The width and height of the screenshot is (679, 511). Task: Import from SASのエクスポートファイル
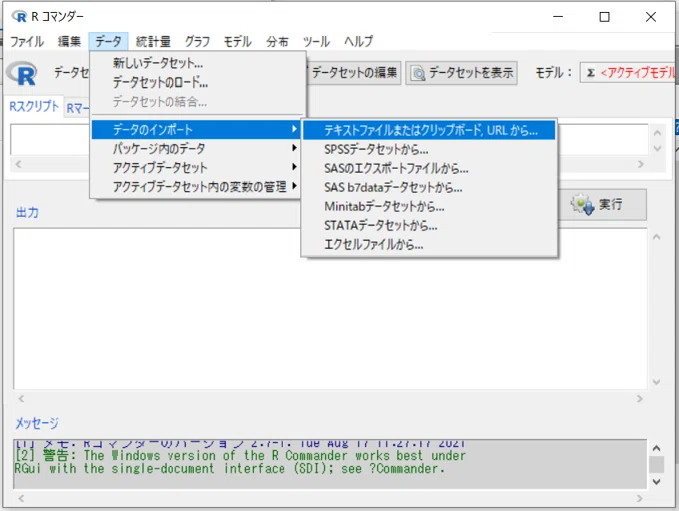(x=429, y=168)
